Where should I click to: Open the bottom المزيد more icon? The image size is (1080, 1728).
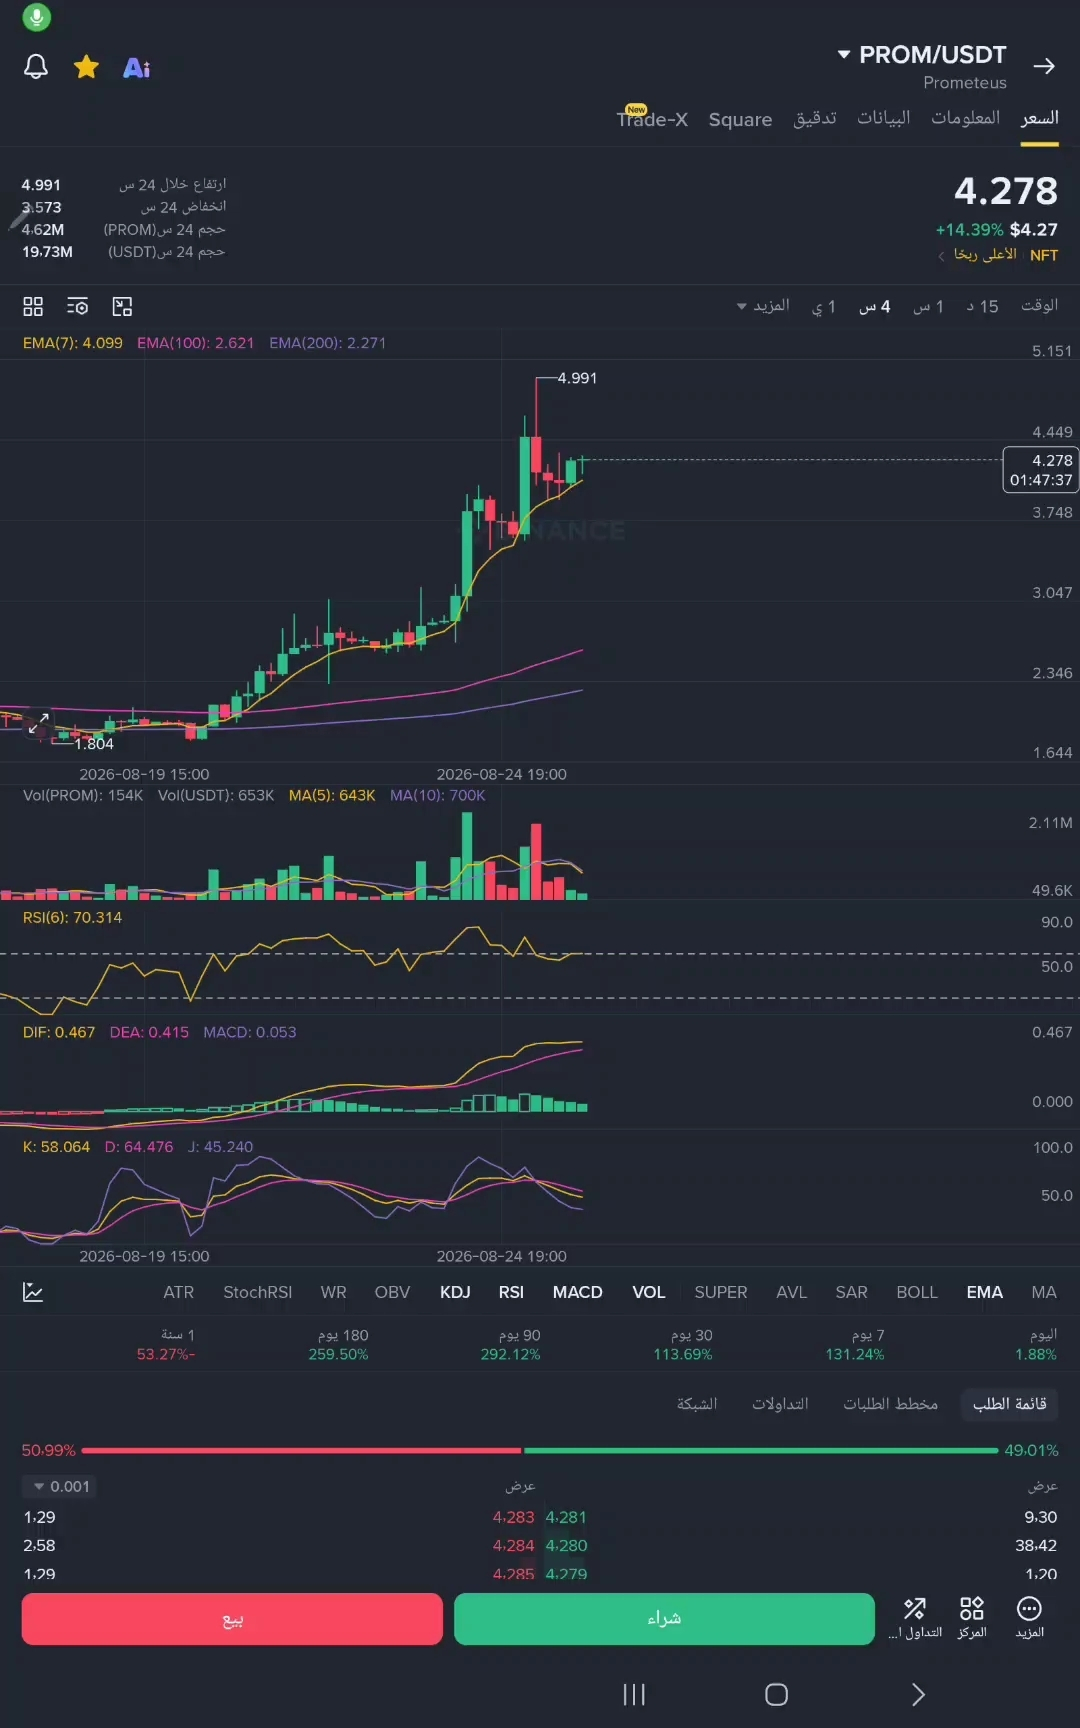(x=1029, y=1617)
